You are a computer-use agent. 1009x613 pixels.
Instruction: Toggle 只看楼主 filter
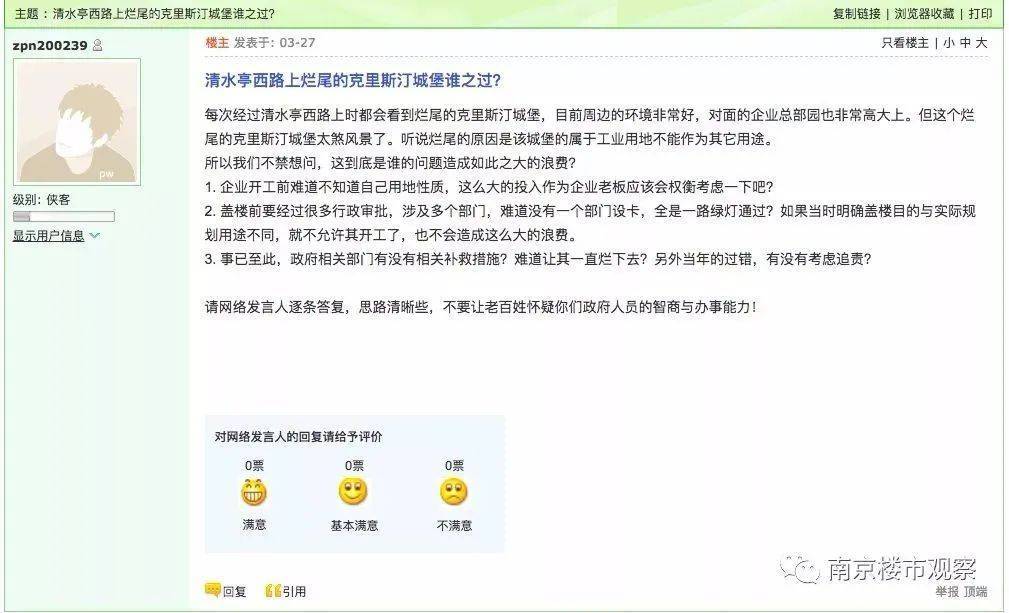(x=905, y=42)
